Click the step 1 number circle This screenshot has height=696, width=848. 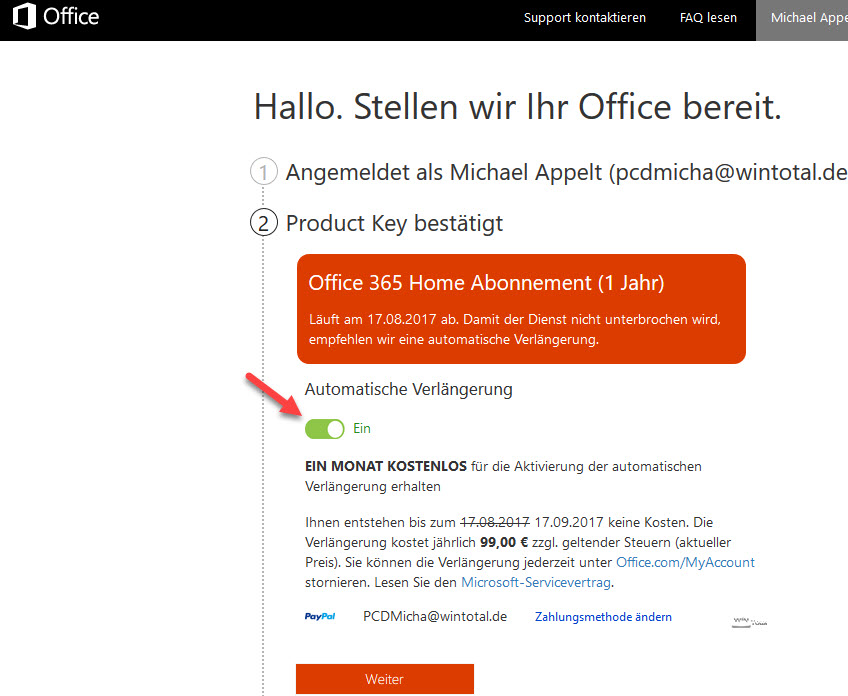click(x=263, y=173)
